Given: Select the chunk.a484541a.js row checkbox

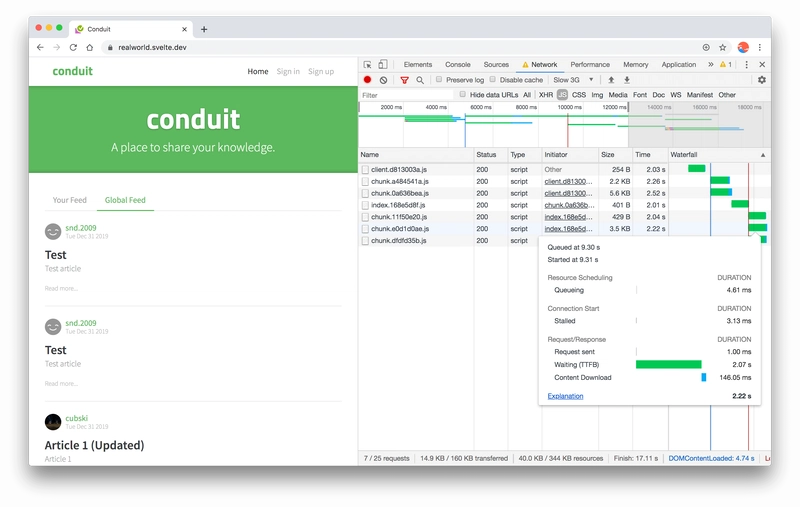Looking at the screenshot, I should coord(365,182).
